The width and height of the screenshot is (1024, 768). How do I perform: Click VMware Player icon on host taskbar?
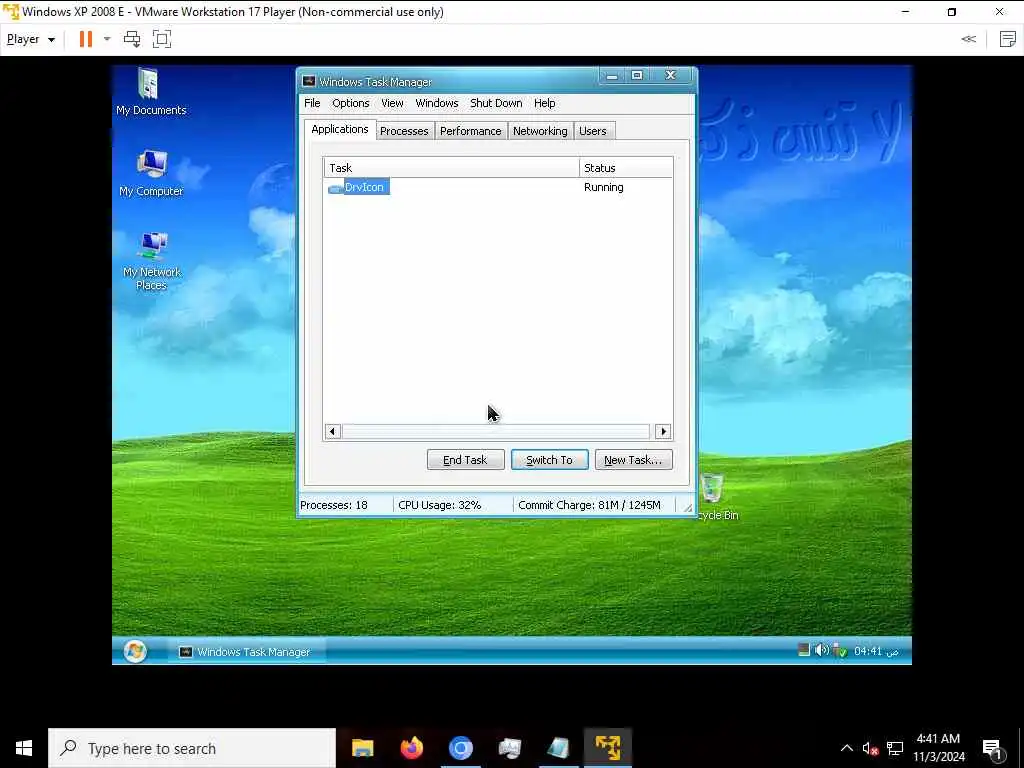coord(607,748)
